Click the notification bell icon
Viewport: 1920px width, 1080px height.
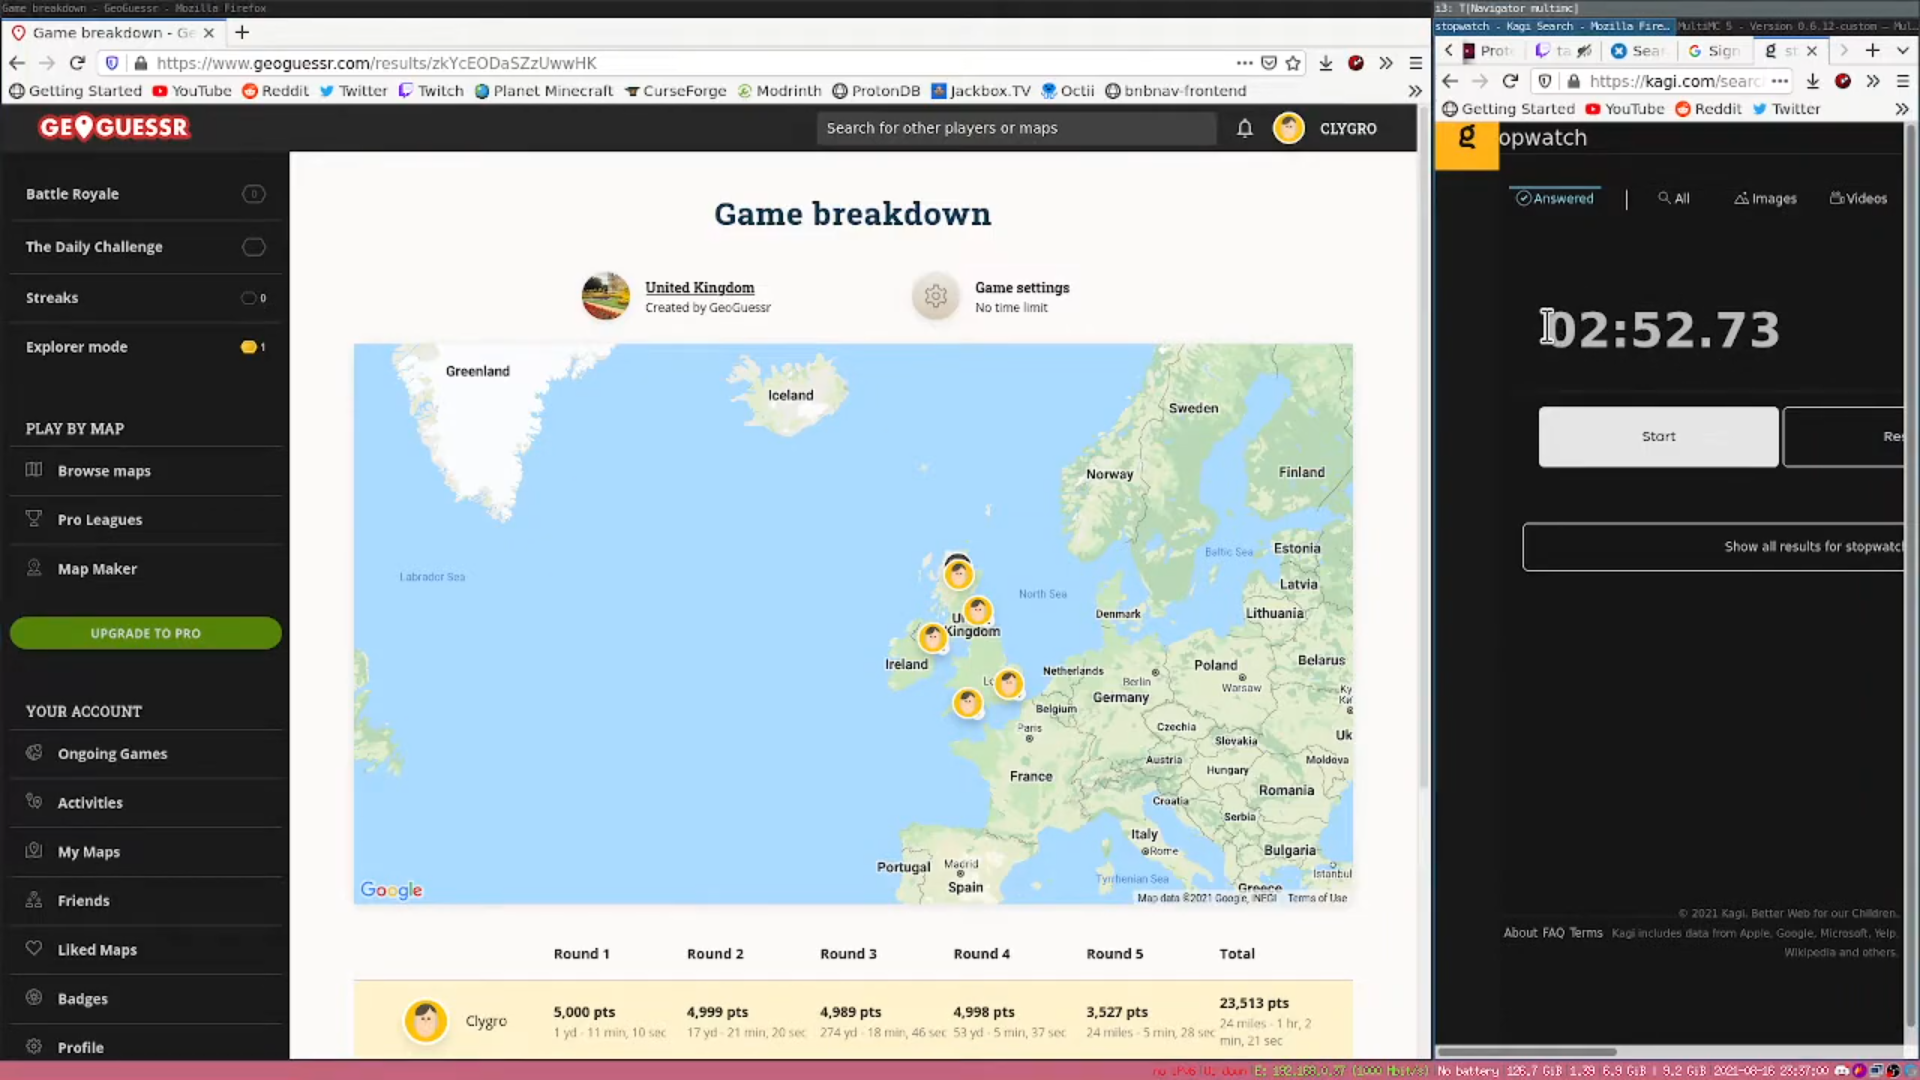1244,128
